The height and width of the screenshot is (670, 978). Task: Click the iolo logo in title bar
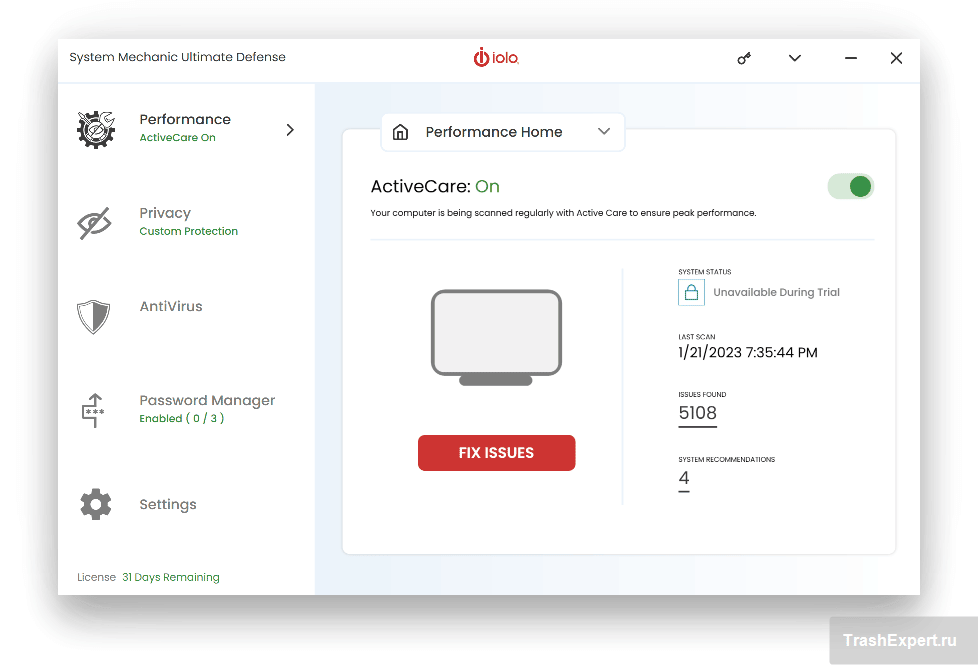point(496,58)
